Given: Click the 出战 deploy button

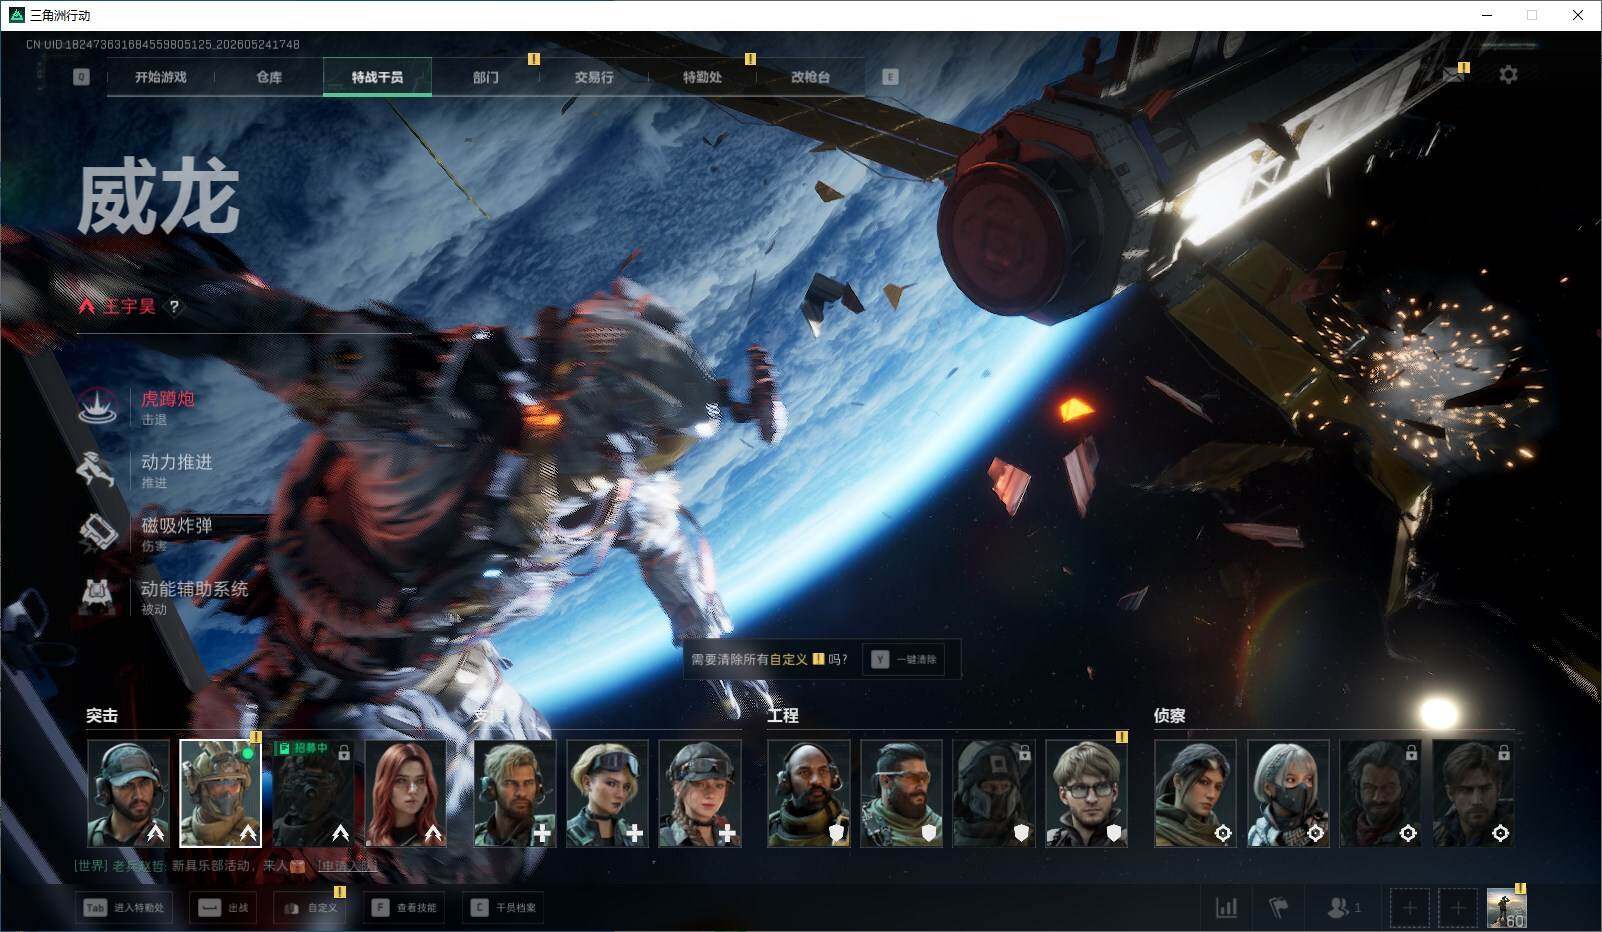Looking at the screenshot, I should pyautogui.click(x=224, y=908).
